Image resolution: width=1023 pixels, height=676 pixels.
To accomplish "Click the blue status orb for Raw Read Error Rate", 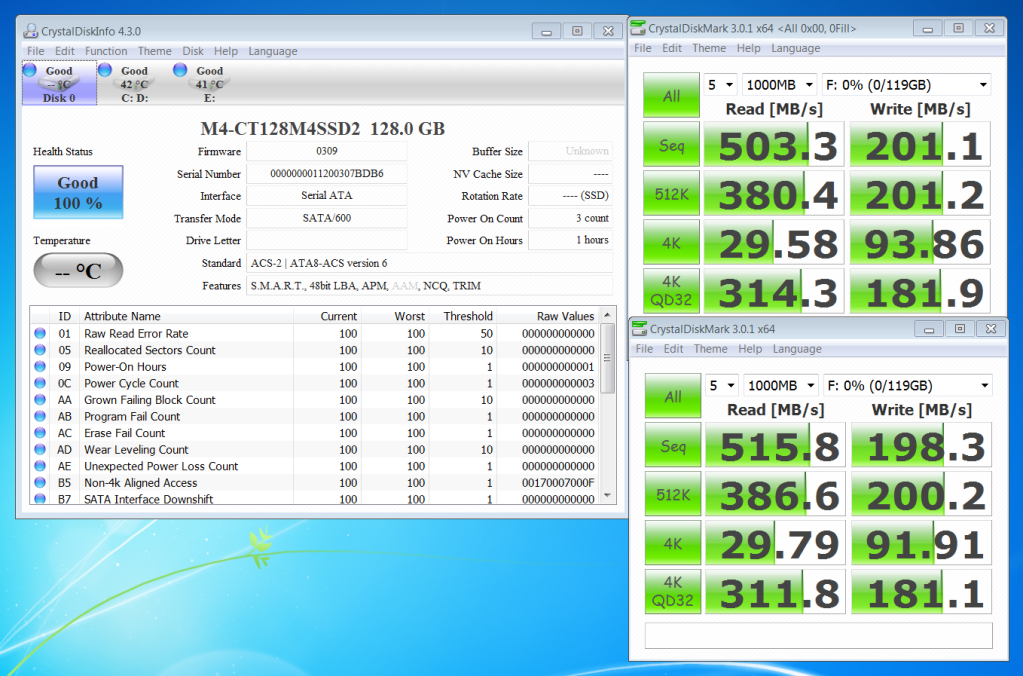I will tap(40, 334).
